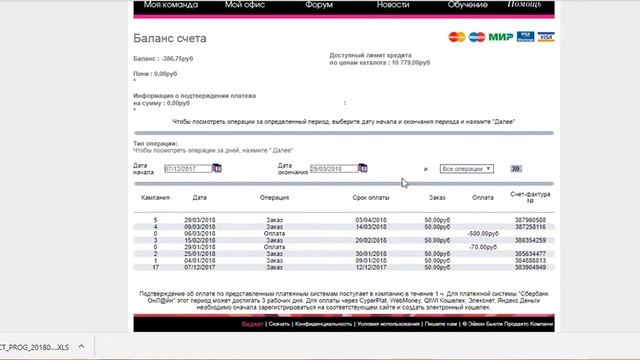Focus the Дата окончания input field

pos(333,169)
